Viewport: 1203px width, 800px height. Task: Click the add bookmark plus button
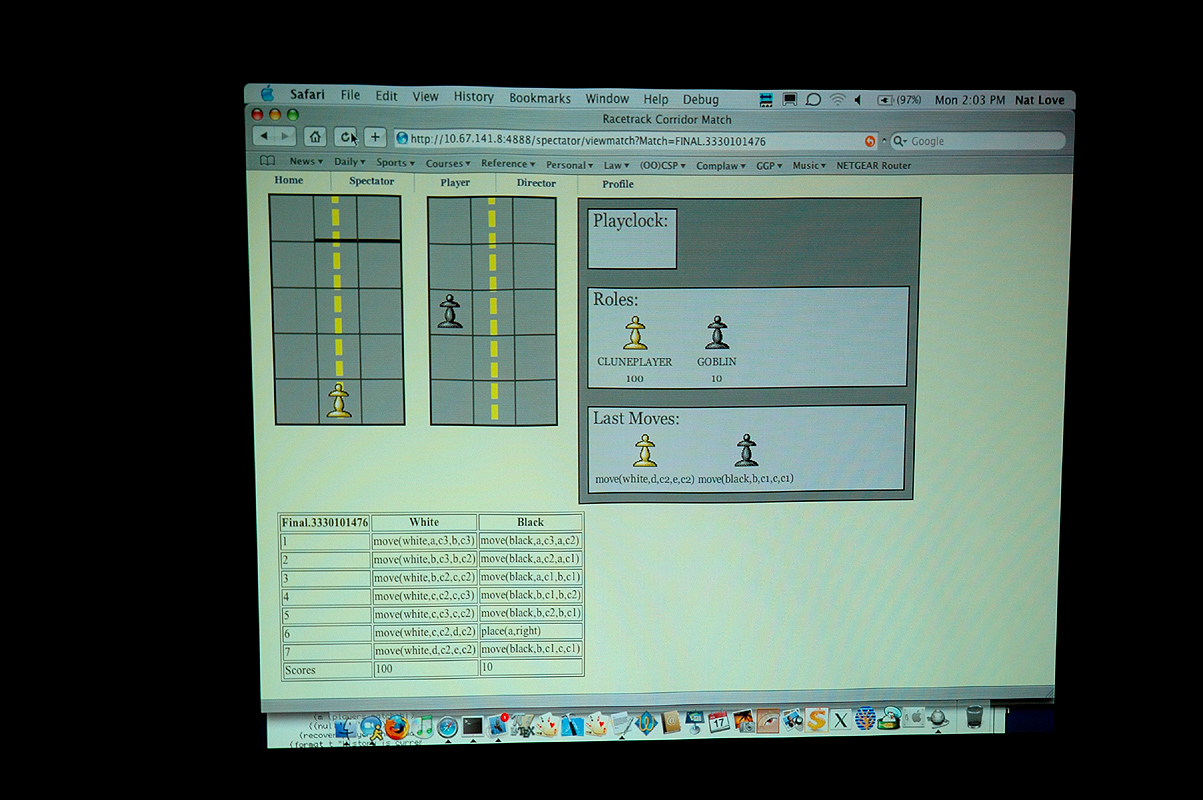(x=375, y=137)
